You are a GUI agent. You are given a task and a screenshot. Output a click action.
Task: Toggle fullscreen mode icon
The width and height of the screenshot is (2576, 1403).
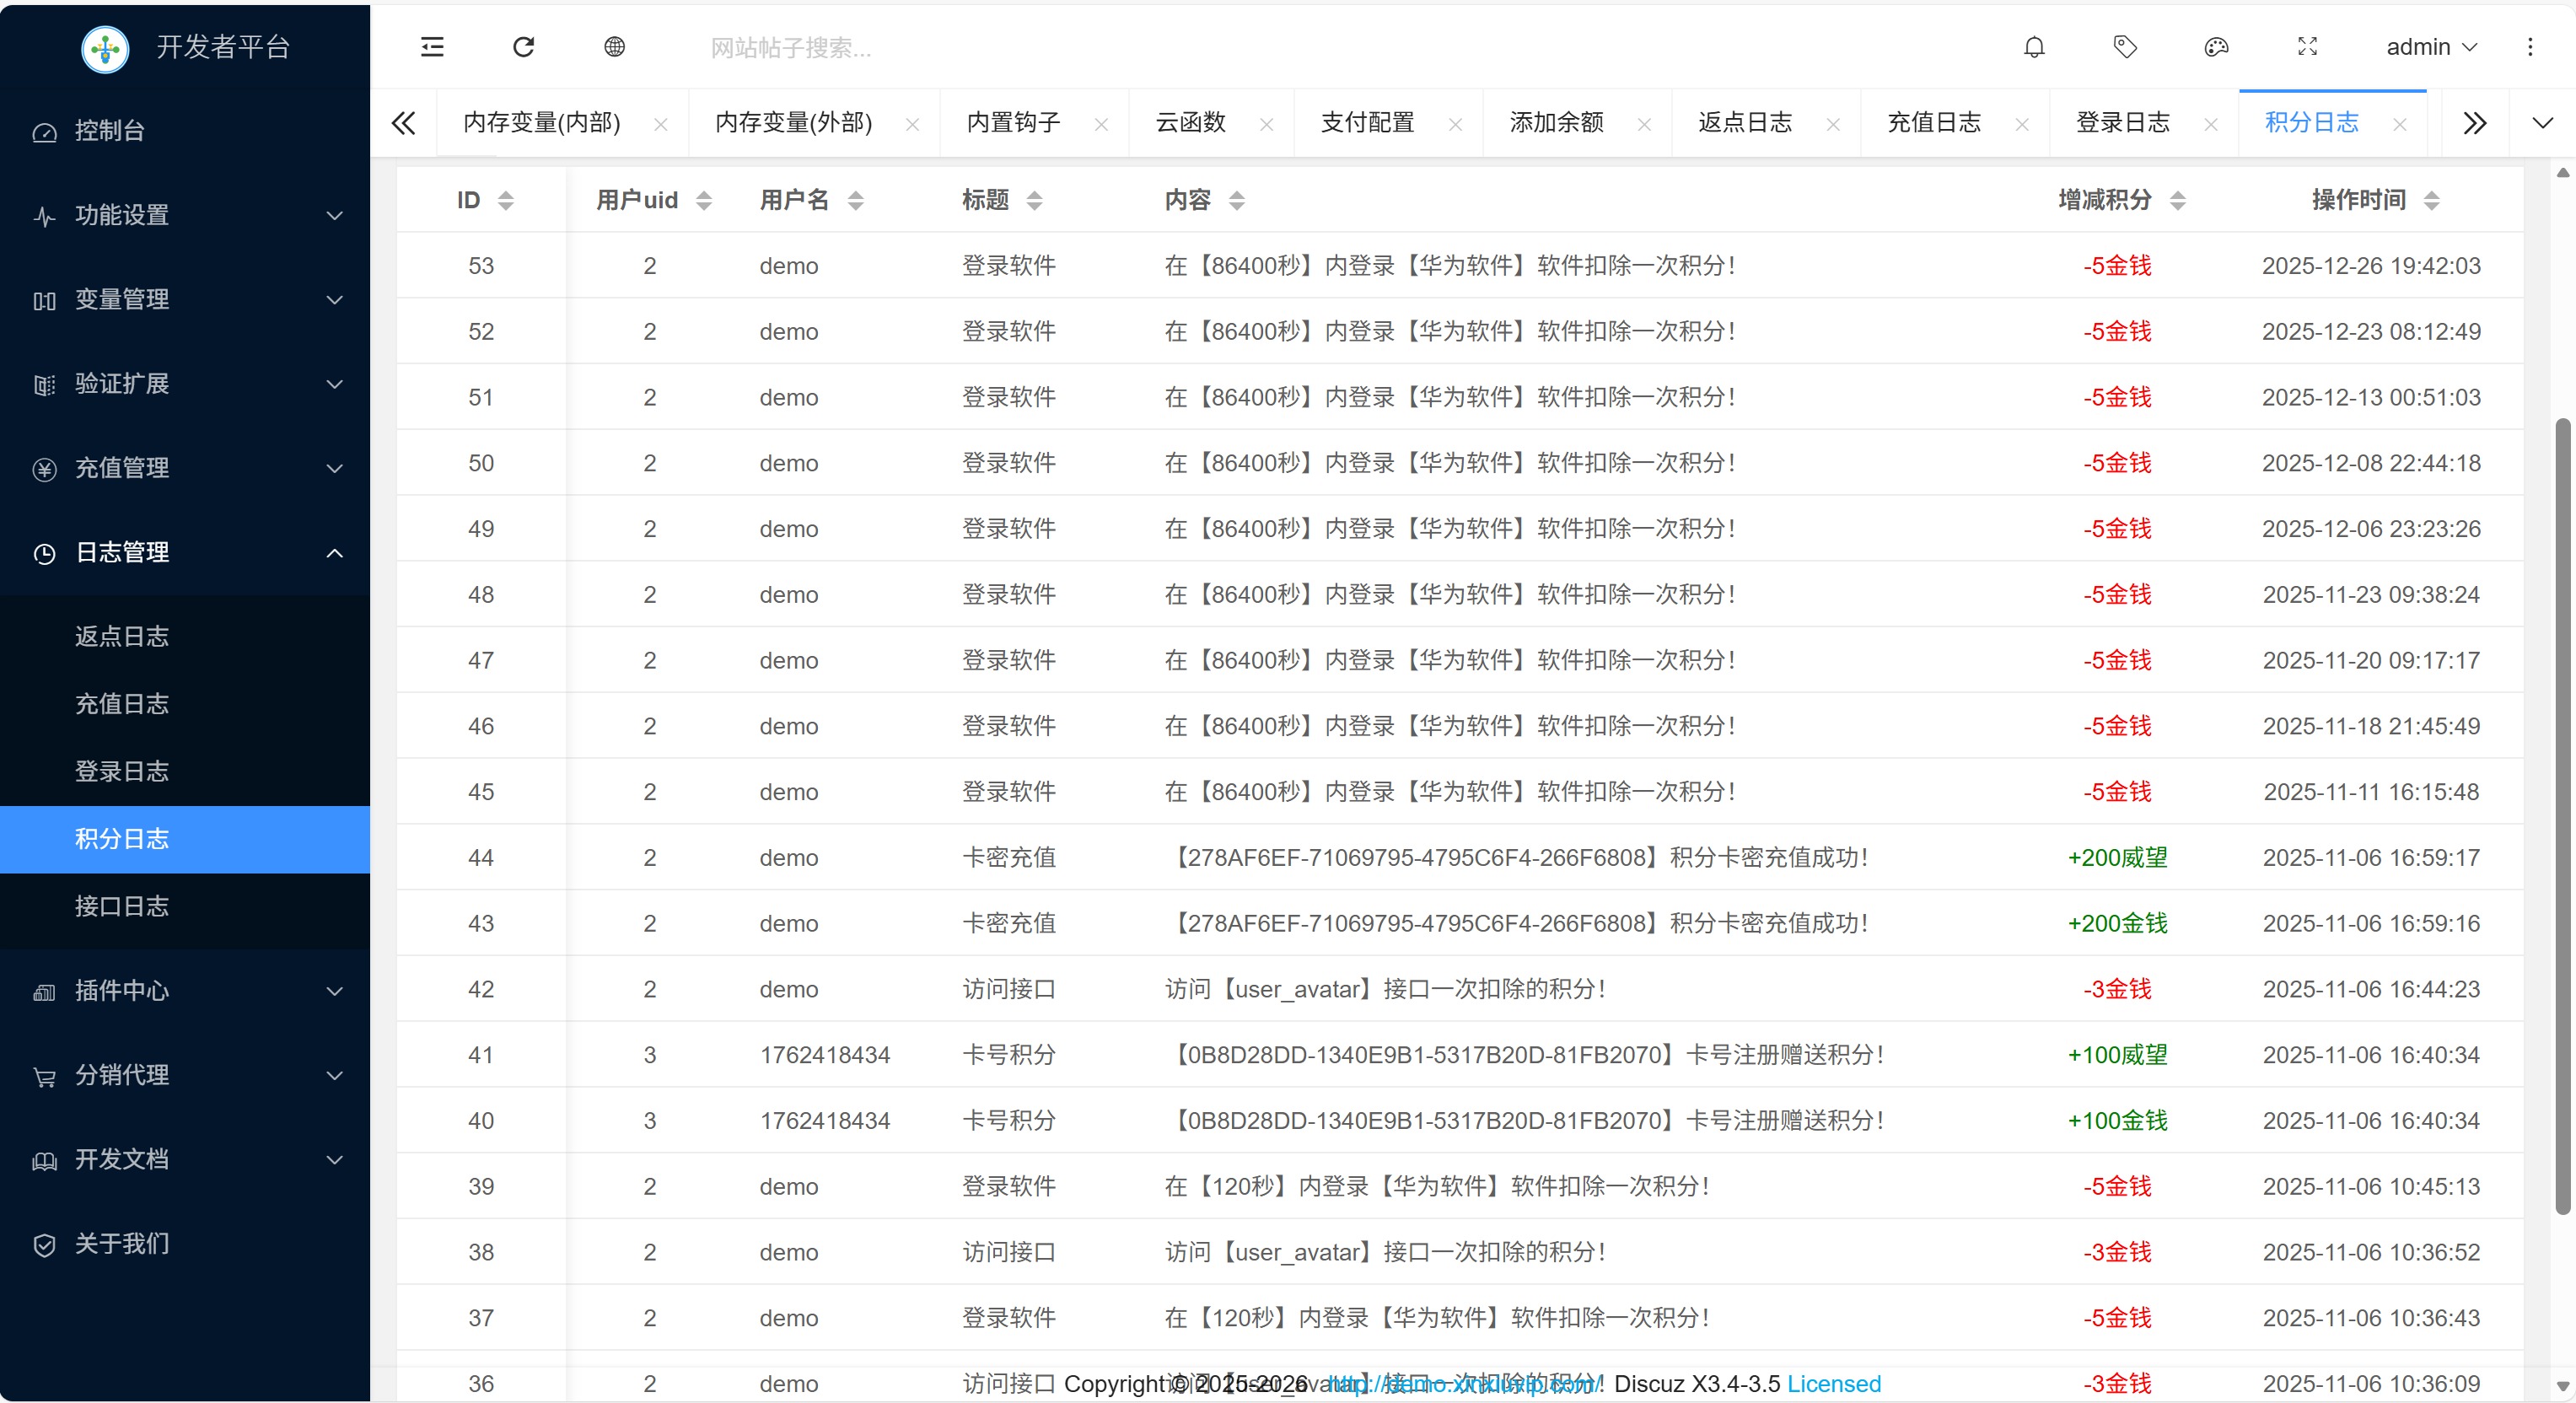point(2307,47)
